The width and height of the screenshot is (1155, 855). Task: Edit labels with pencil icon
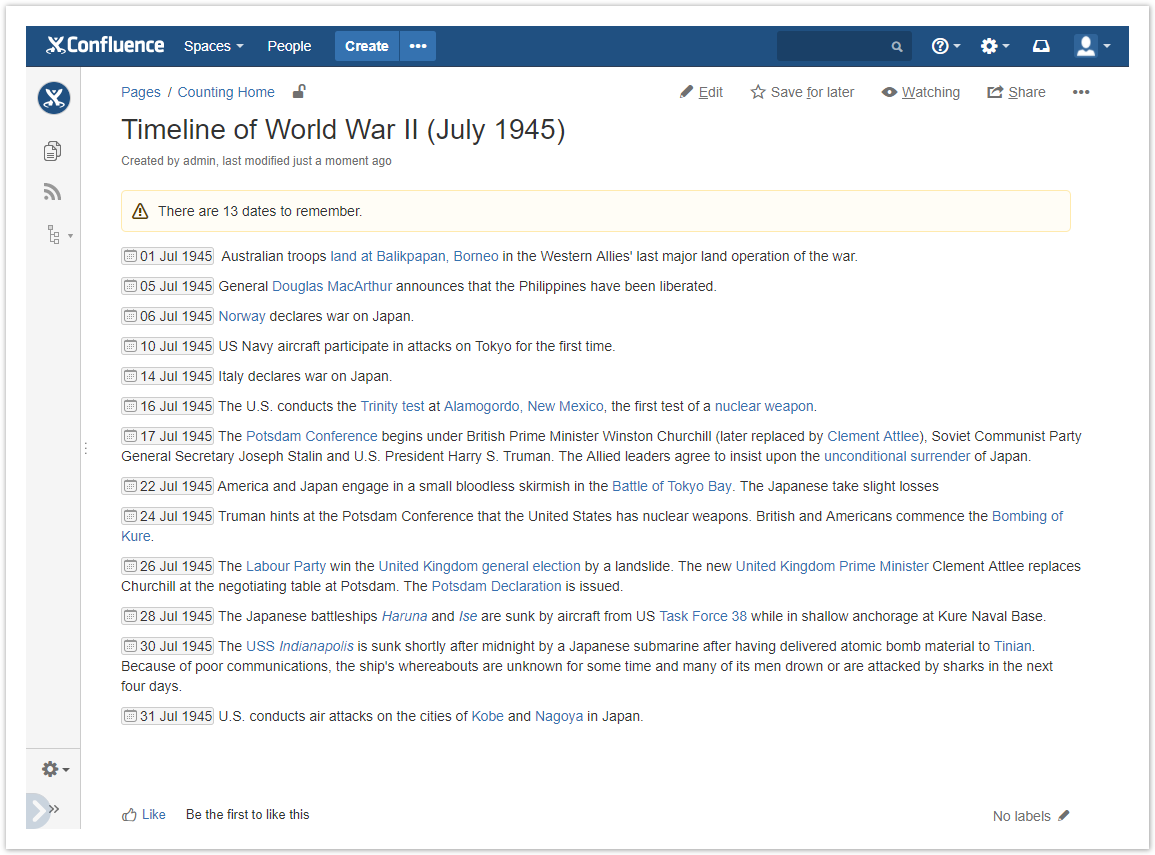pyautogui.click(x=1064, y=816)
